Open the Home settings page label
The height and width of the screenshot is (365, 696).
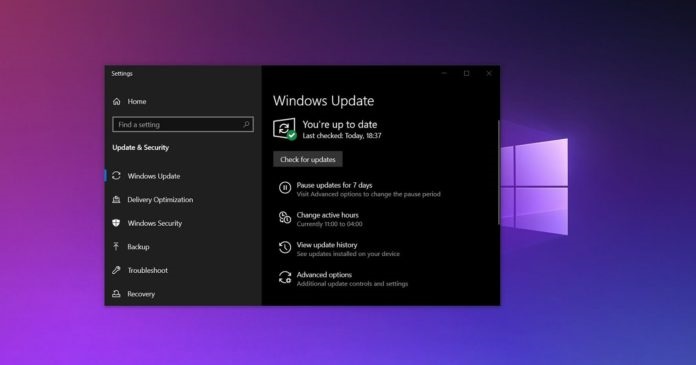coord(137,102)
